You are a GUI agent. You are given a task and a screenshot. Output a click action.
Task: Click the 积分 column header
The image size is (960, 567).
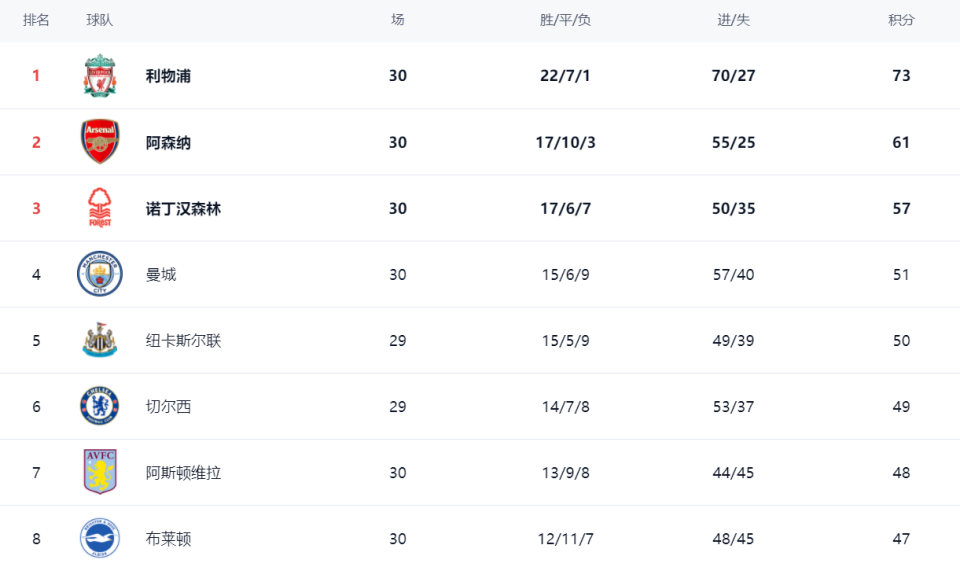pyautogui.click(x=901, y=20)
